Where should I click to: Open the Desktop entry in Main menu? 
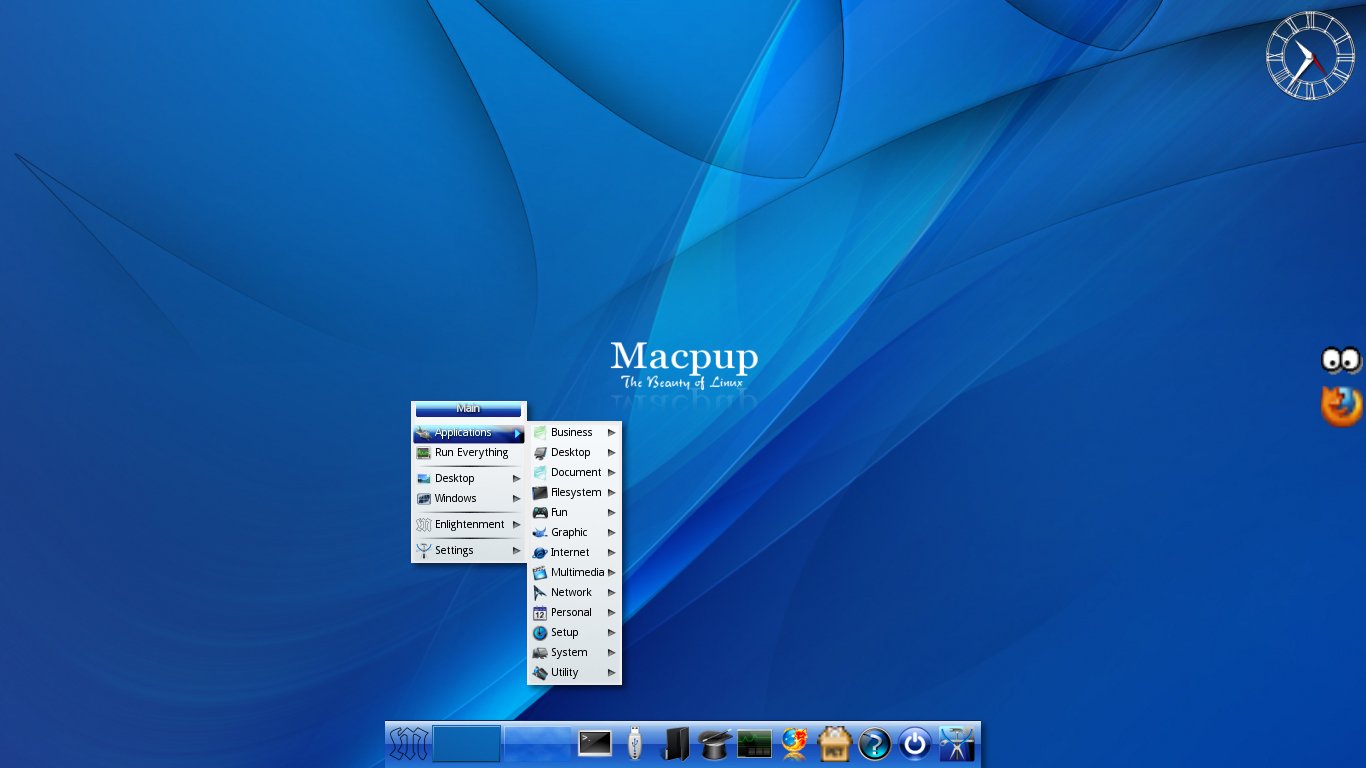pyautogui.click(x=469, y=479)
